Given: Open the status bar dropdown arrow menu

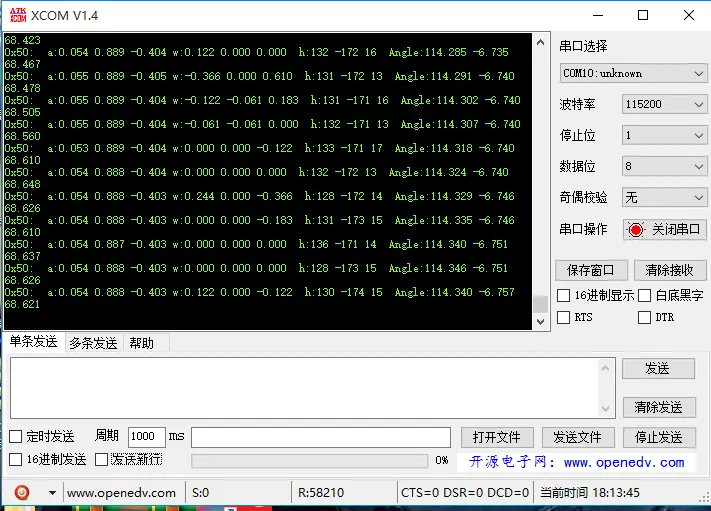Looking at the screenshot, I should tap(52, 493).
